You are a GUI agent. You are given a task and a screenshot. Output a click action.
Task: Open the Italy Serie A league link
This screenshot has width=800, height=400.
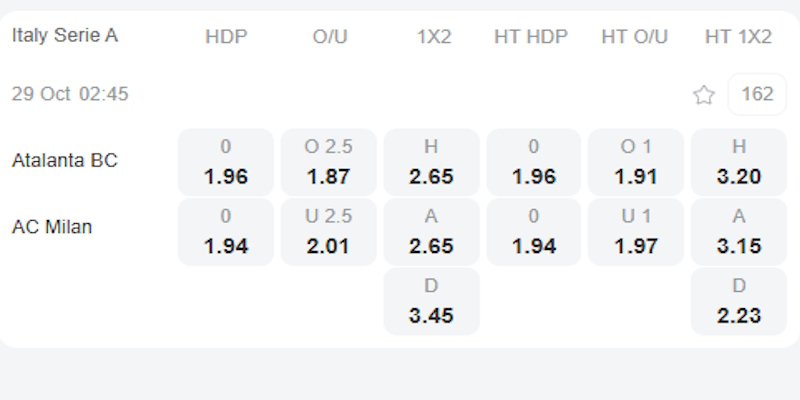[65, 36]
